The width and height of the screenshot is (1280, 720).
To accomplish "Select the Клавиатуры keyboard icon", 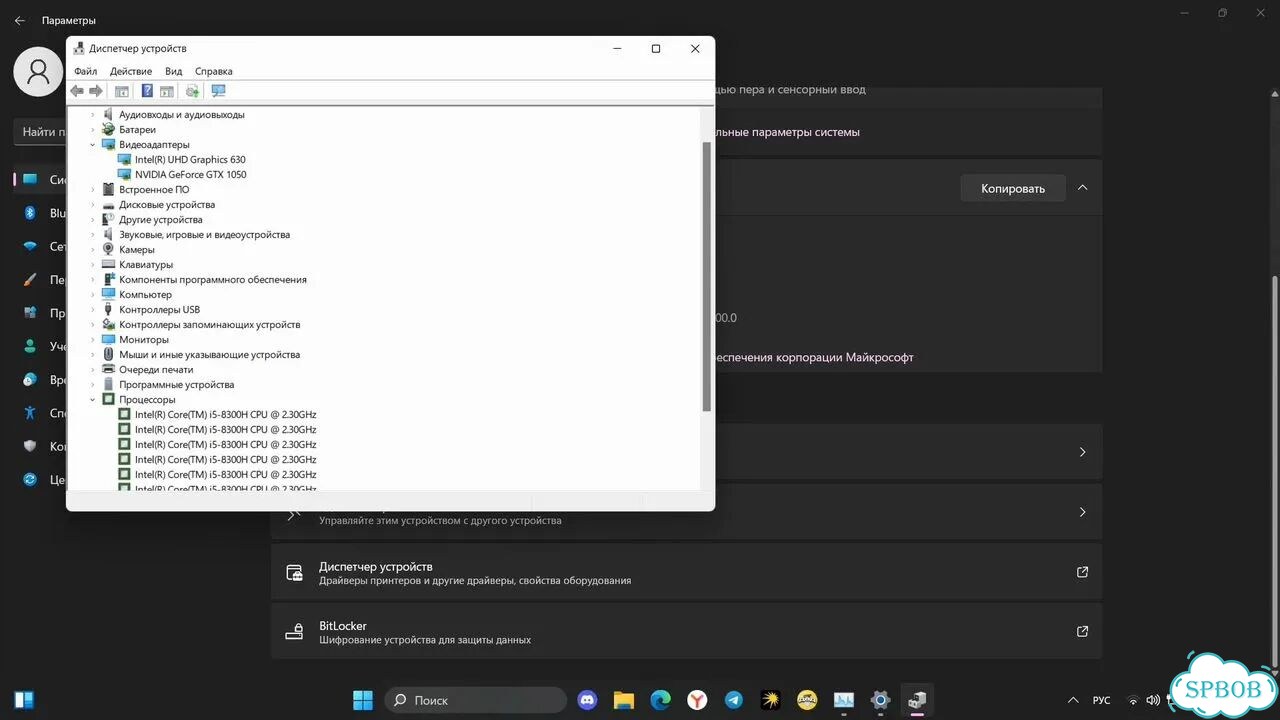I will coord(109,264).
